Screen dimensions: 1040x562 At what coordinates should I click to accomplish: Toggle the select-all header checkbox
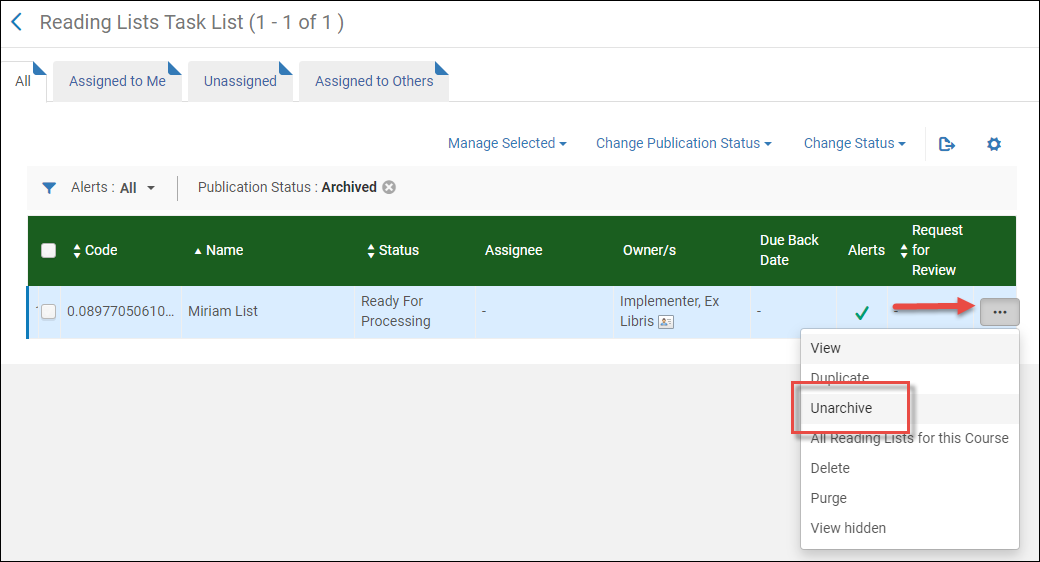pyautogui.click(x=48, y=250)
